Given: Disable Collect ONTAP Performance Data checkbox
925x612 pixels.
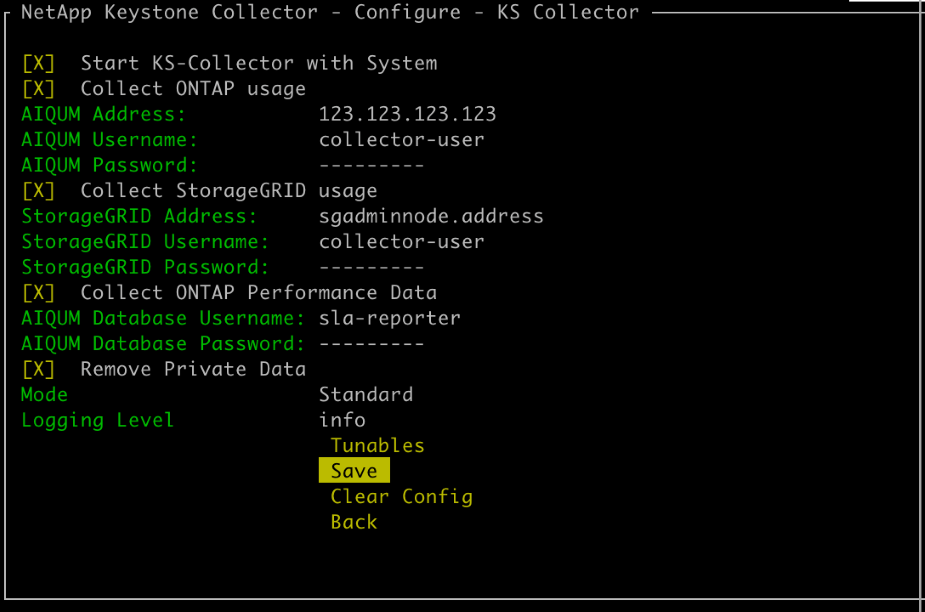Looking at the screenshot, I should pos(38,292).
